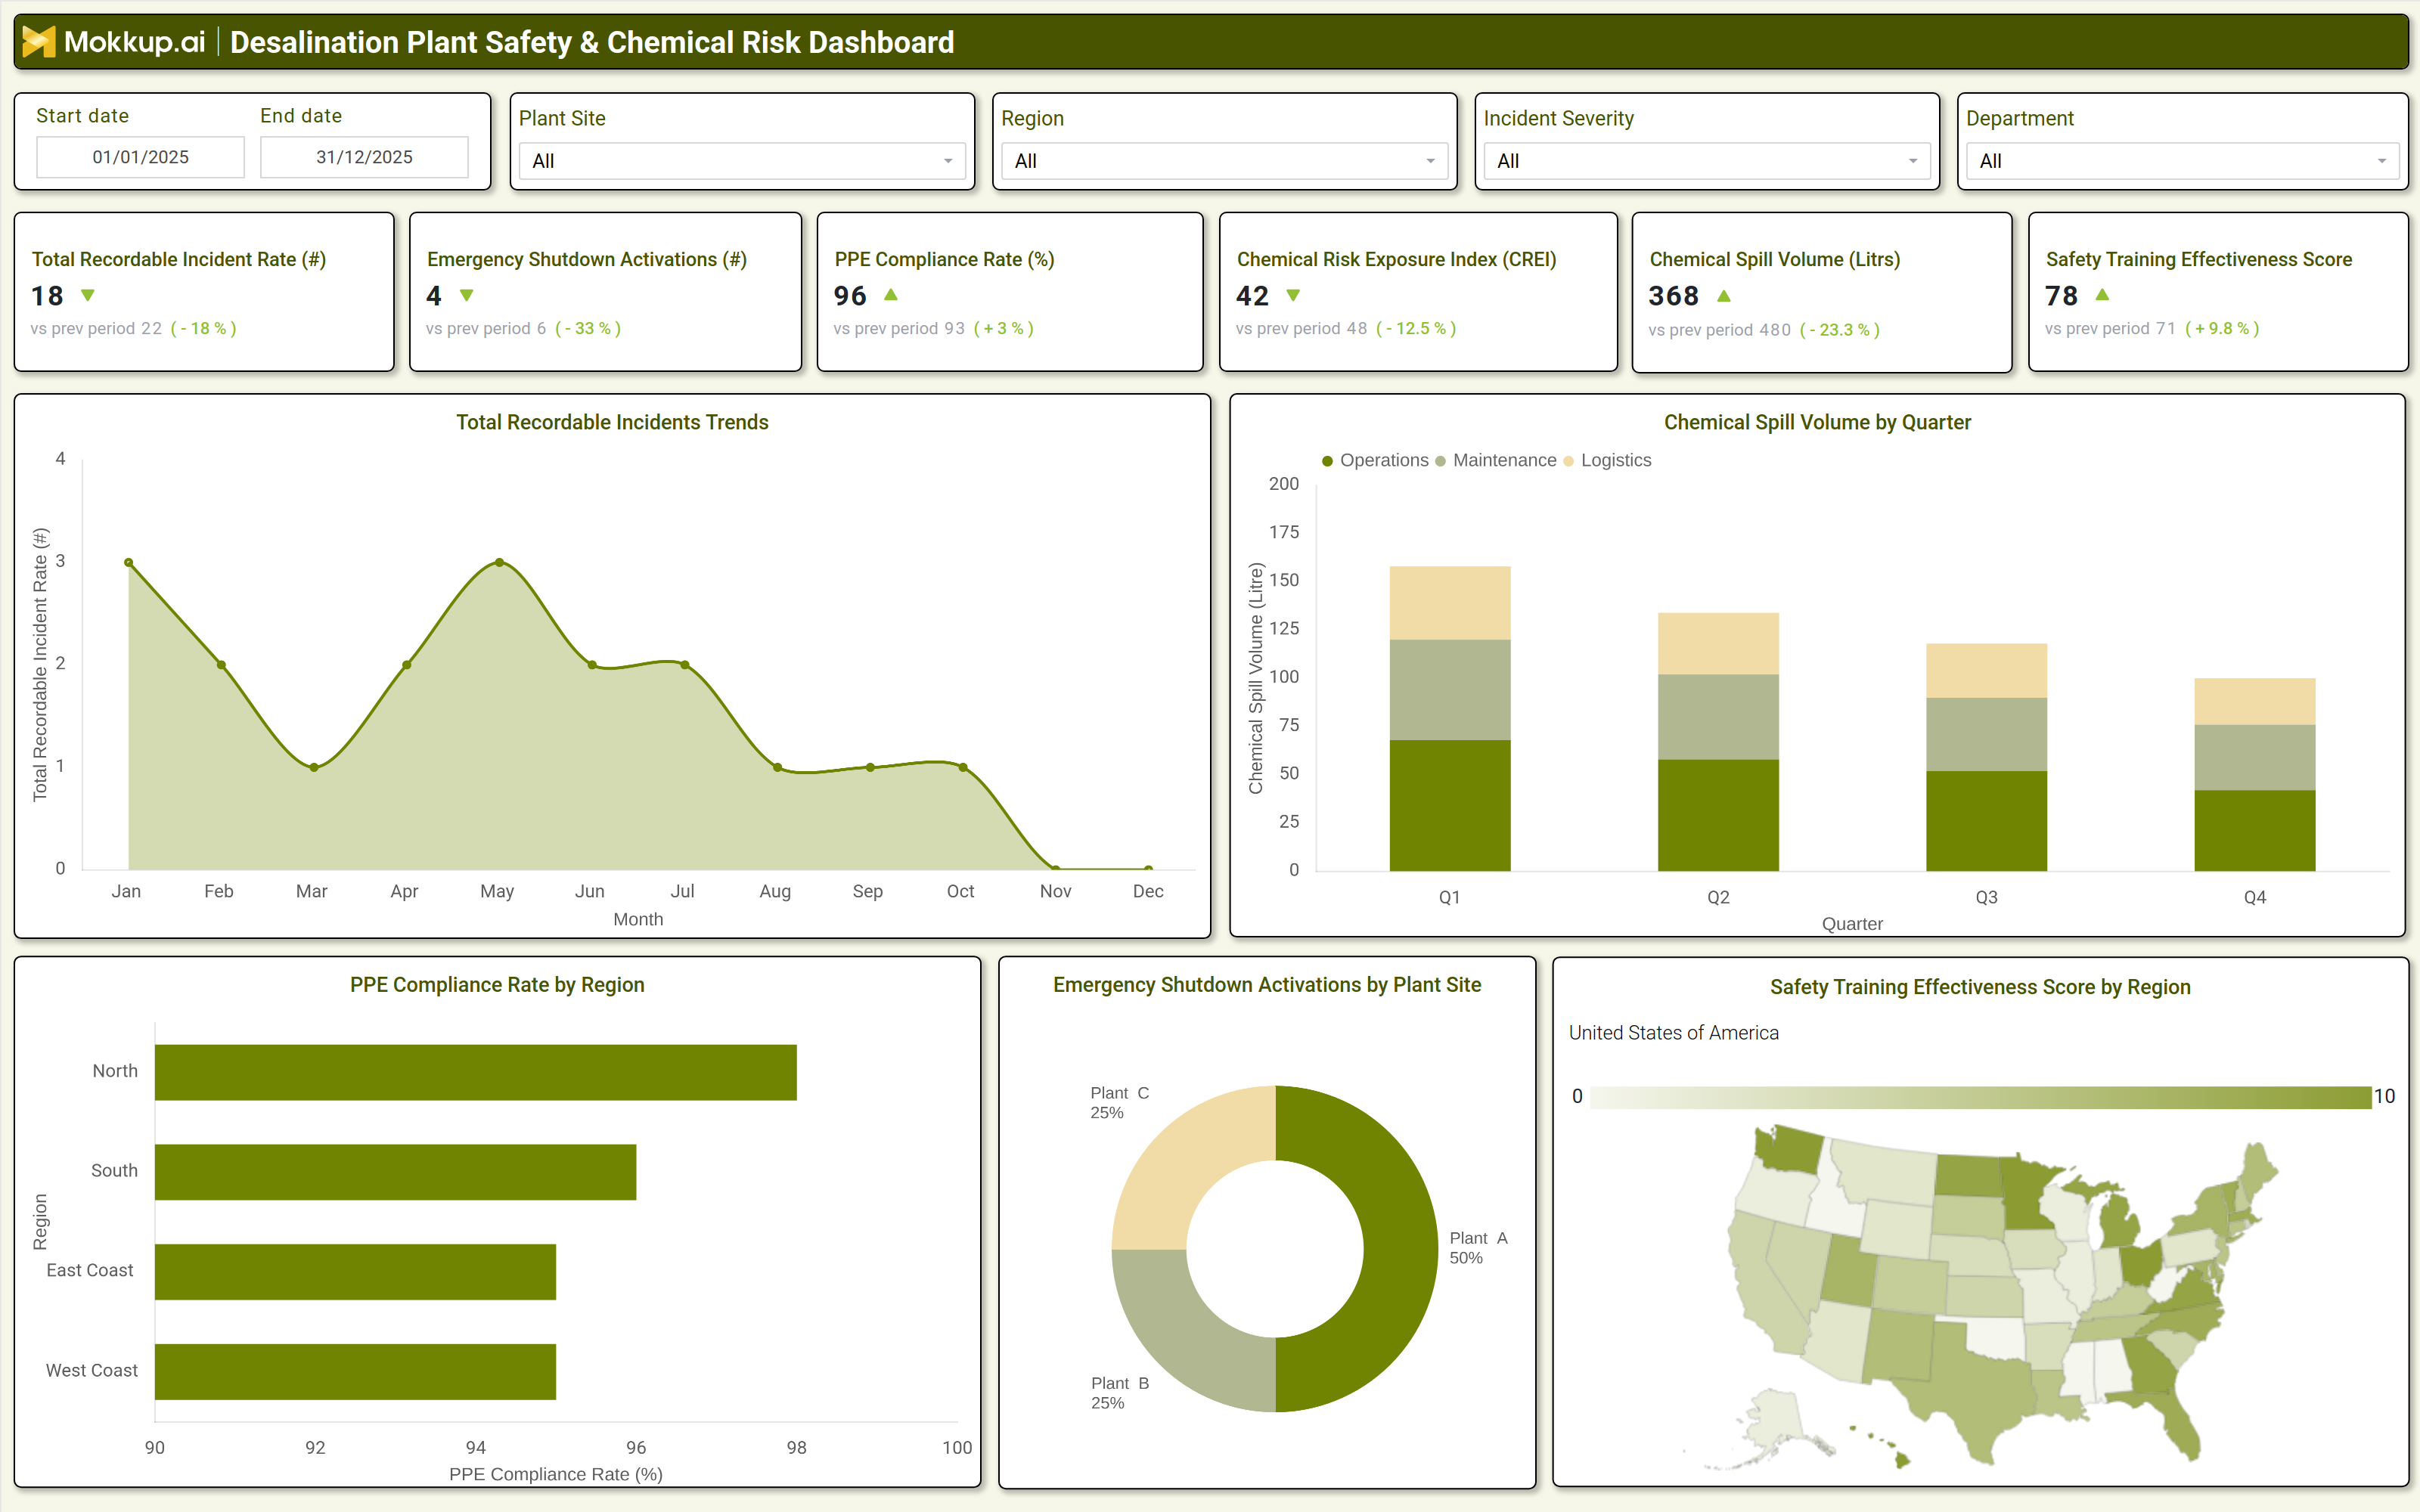Click the End date field 31/12/2025

pyautogui.click(x=364, y=157)
